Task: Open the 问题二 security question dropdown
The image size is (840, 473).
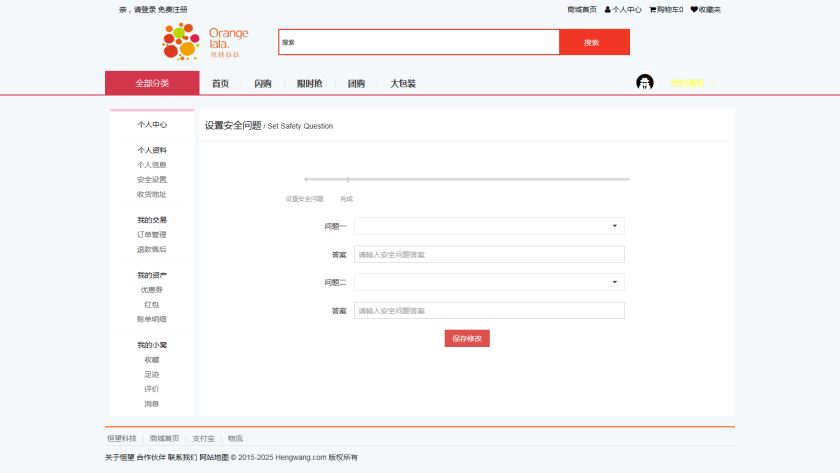Action: click(x=489, y=282)
